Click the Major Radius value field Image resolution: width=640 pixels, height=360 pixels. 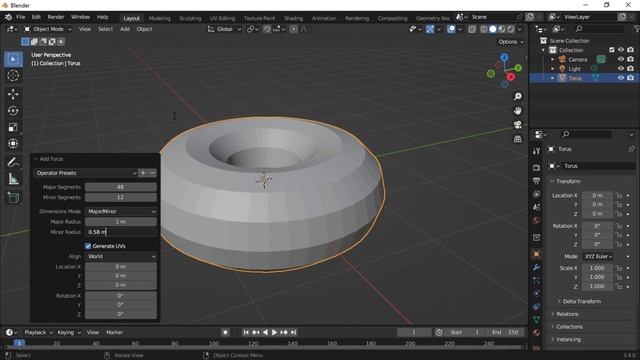(121, 222)
